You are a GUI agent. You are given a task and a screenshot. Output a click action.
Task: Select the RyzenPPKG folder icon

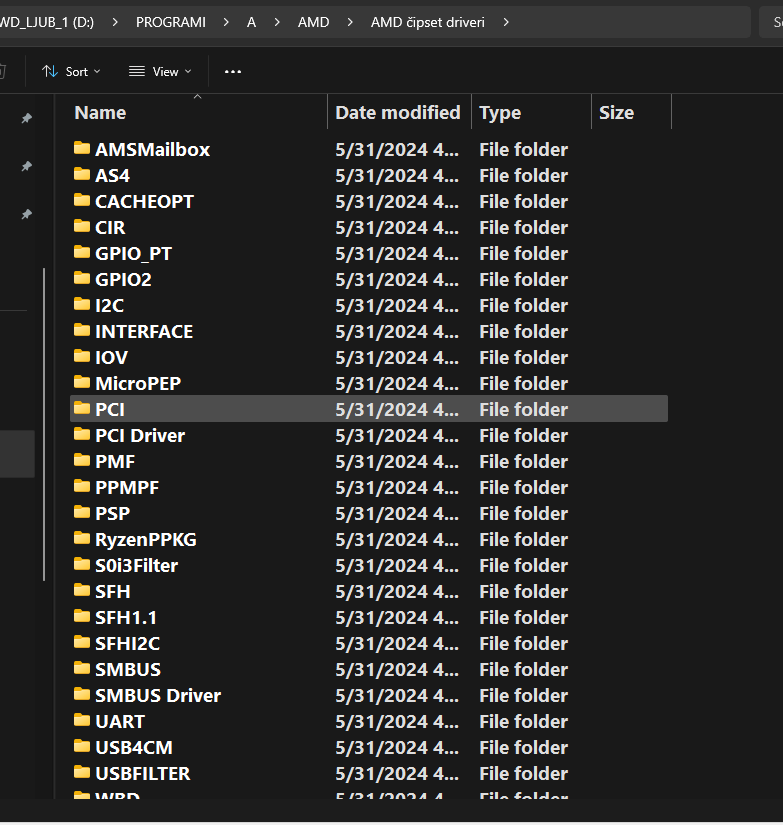pos(82,539)
